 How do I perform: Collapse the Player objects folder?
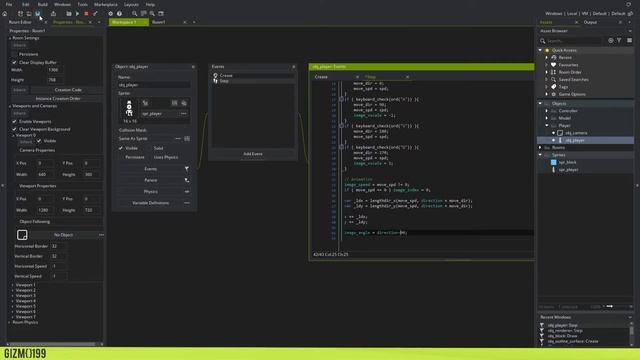(x=547, y=126)
